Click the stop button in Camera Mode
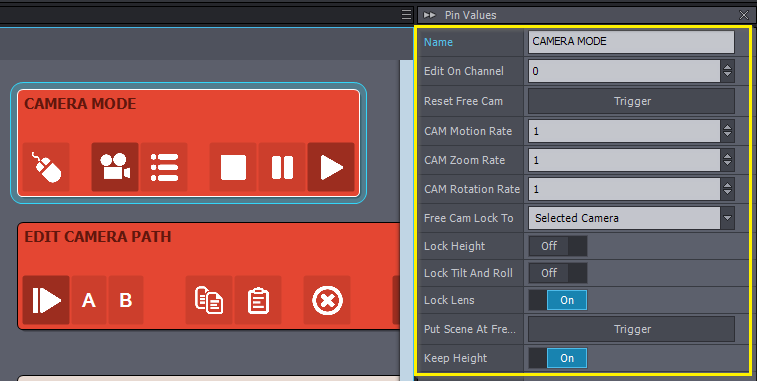 [x=233, y=167]
